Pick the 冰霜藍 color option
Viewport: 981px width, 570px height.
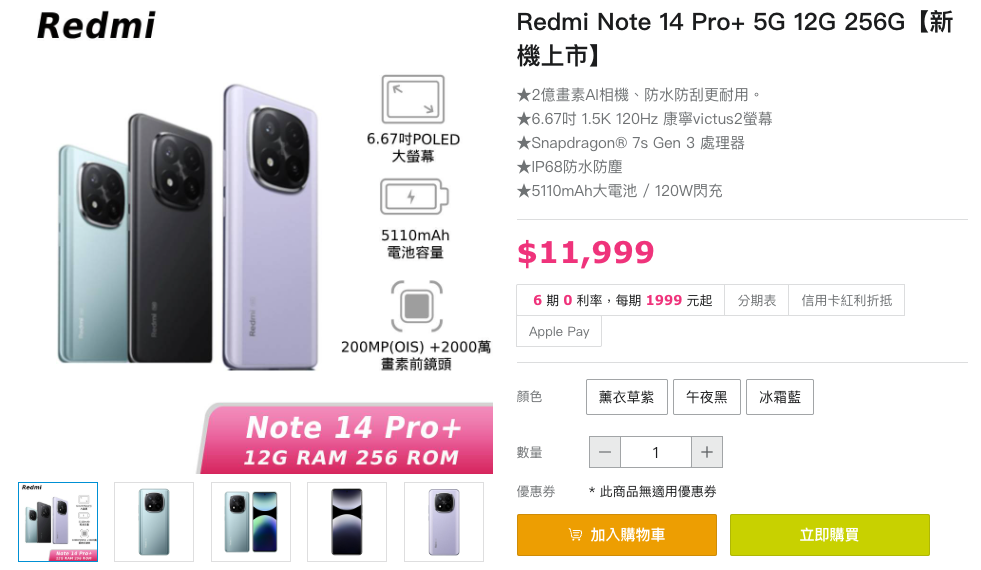click(780, 397)
